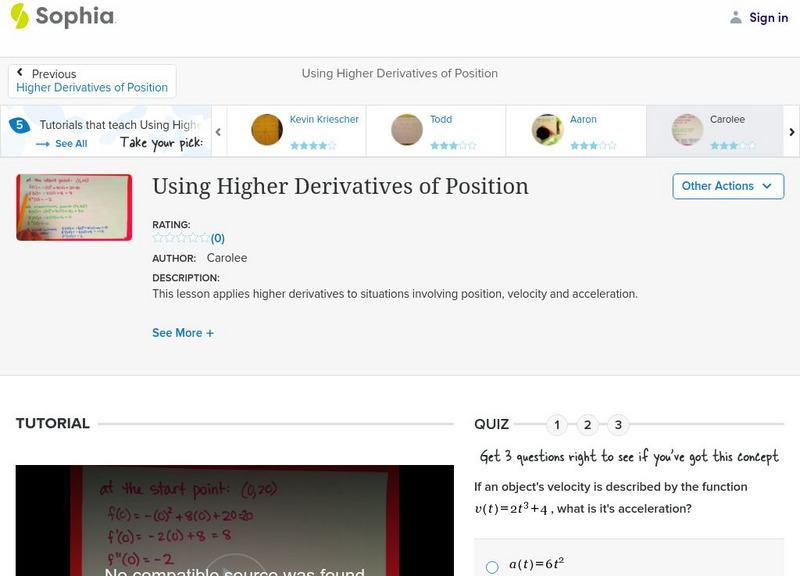Go back to Higher Derivatives of Position
Image resolution: width=800 pixels, height=576 pixels.
(x=92, y=87)
